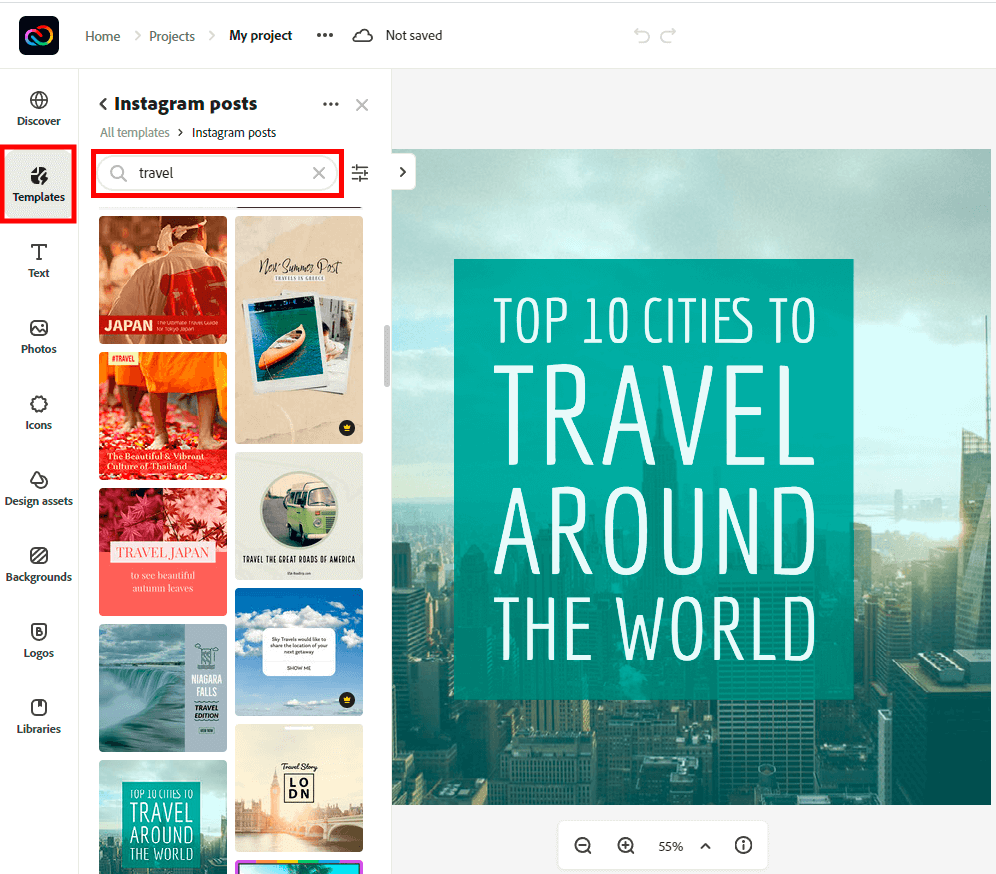This screenshot has width=996, height=874.
Task: Click the redo arrow
Action: [x=668, y=36]
